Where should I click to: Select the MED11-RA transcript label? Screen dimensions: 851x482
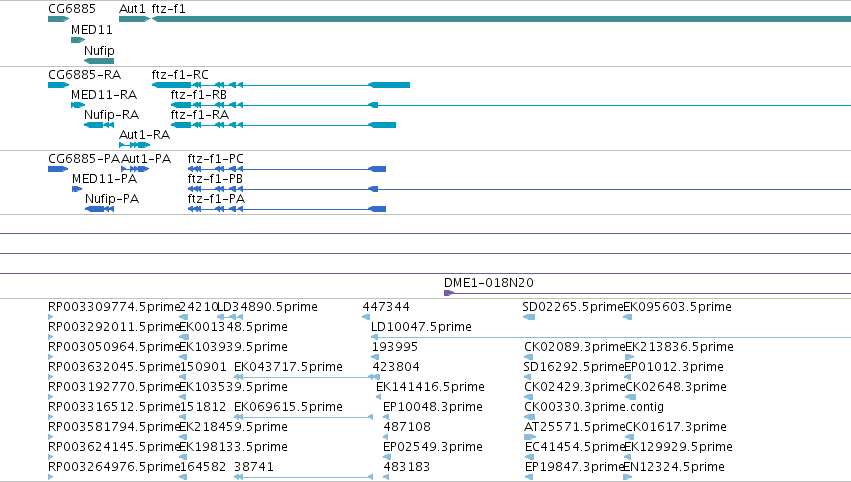[104, 95]
